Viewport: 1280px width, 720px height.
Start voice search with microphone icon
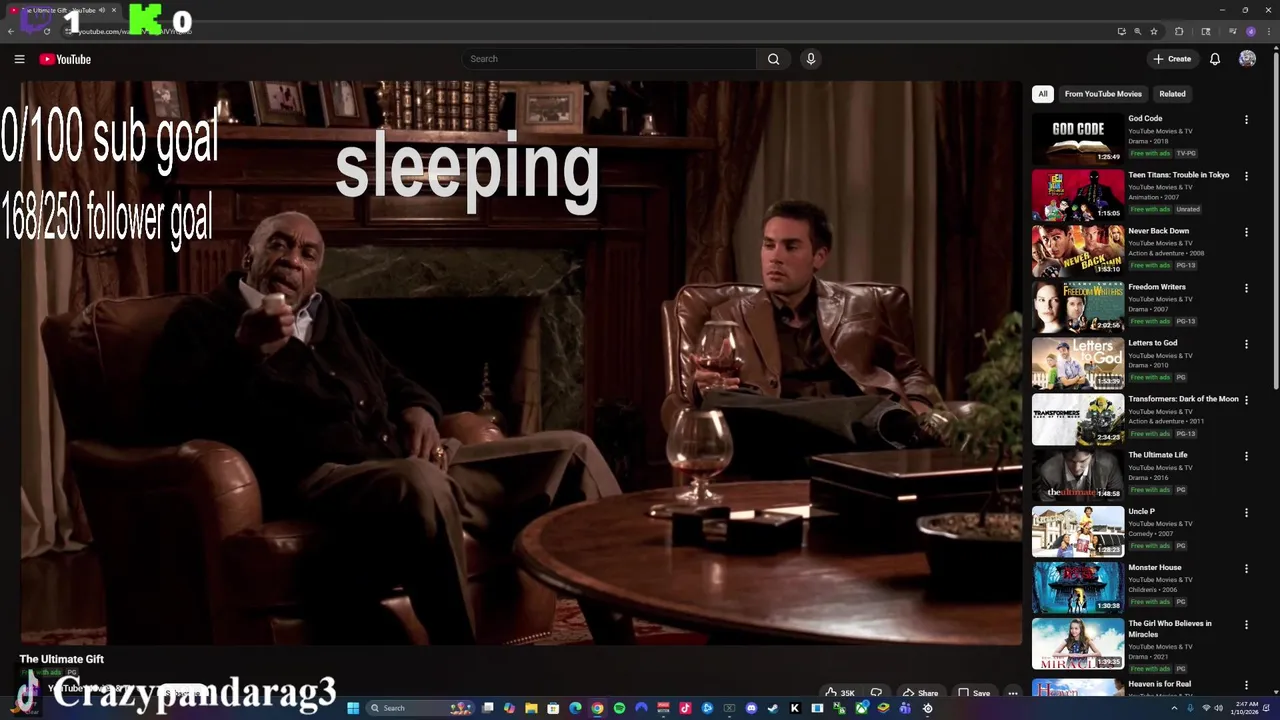point(811,59)
